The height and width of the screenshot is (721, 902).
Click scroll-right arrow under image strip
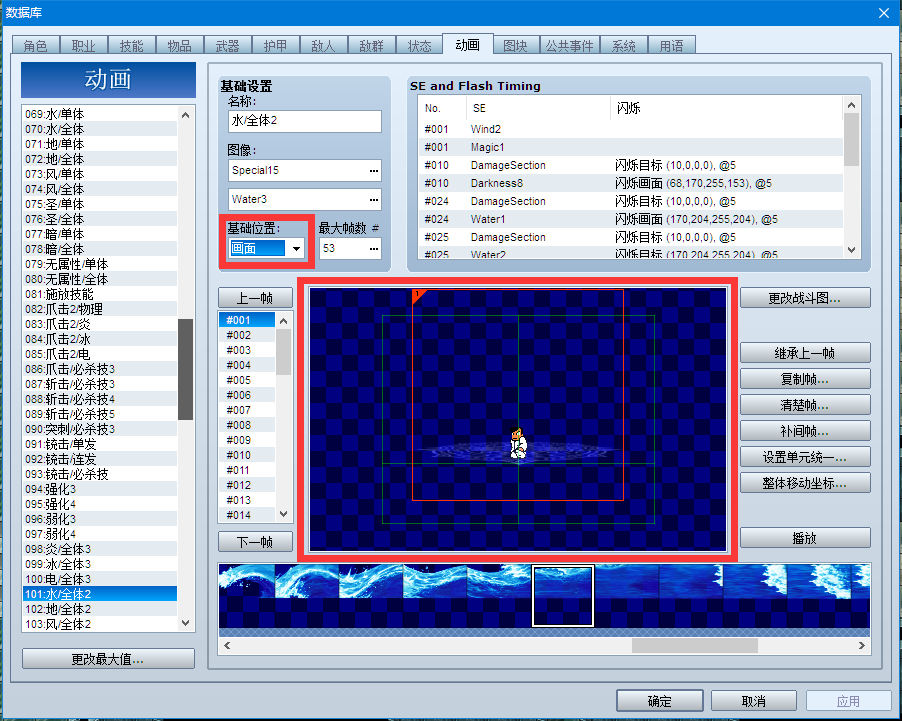(x=861, y=646)
